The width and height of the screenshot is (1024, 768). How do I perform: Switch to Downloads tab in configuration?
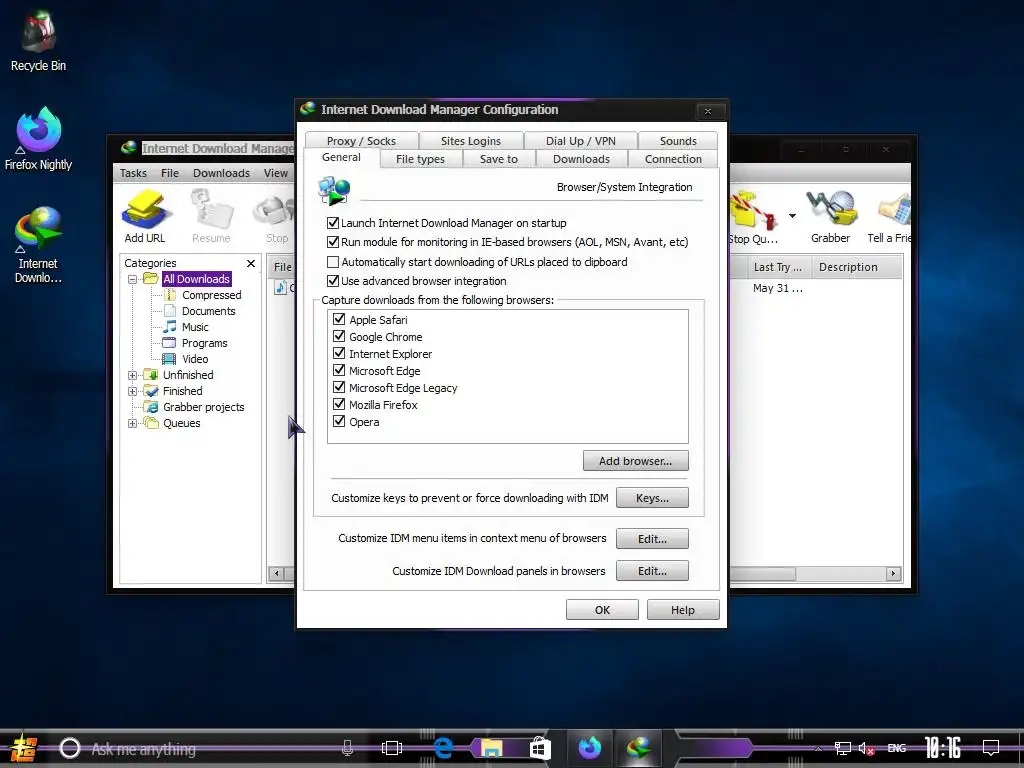581,159
